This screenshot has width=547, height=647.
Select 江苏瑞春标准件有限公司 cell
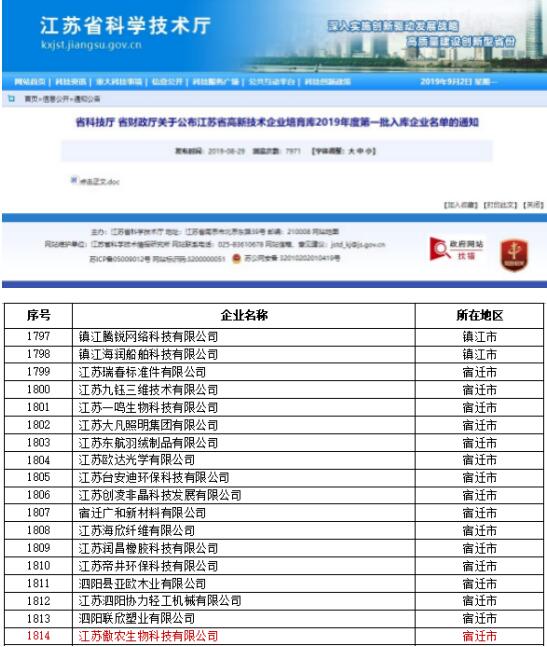[x=244, y=372]
